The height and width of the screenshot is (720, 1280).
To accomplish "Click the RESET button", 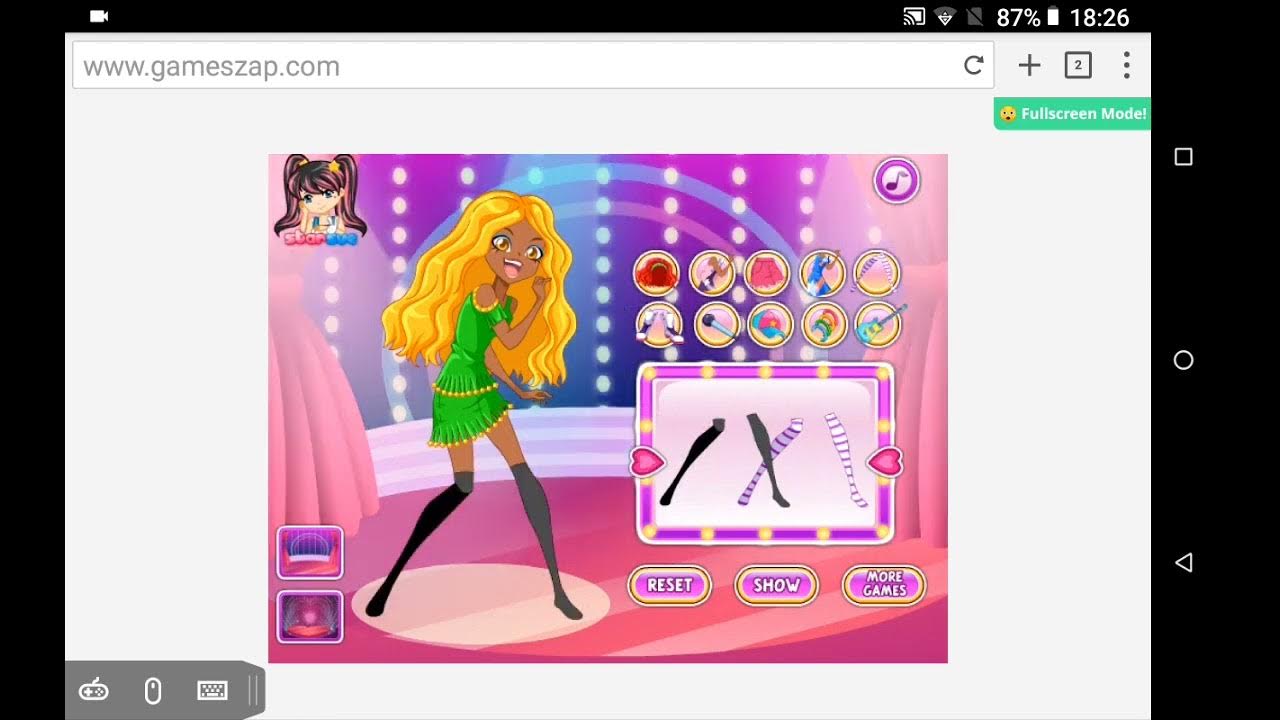I will coord(669,585).
